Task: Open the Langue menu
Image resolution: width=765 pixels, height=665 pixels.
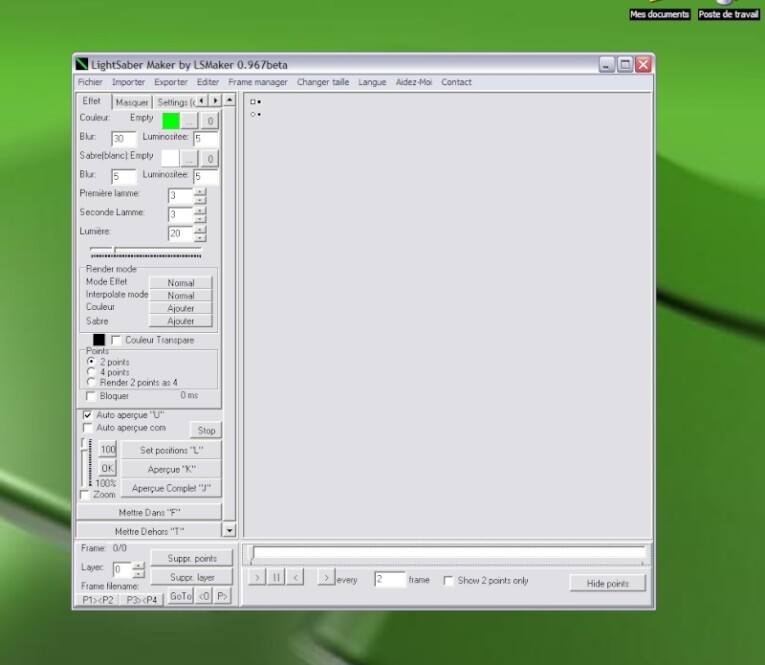Action: (372, 82)
